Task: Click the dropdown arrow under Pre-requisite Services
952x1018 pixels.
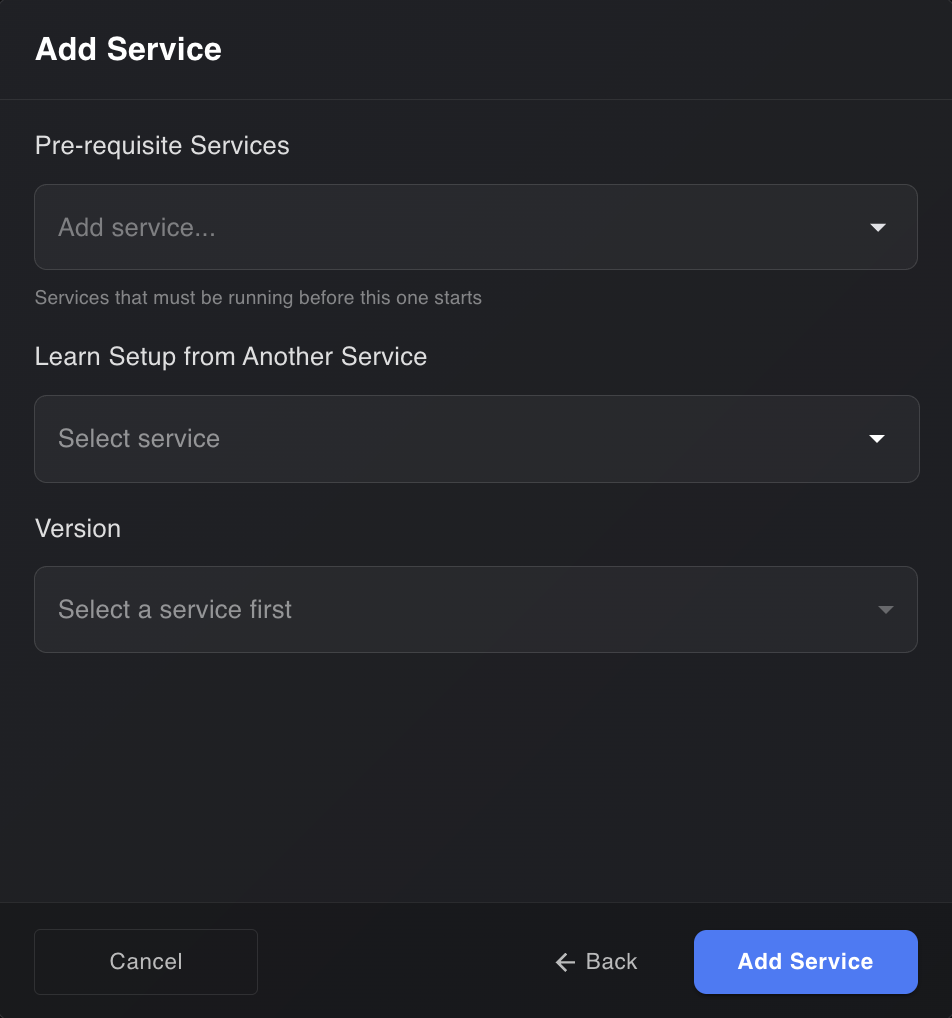Action: click(877, 227)
